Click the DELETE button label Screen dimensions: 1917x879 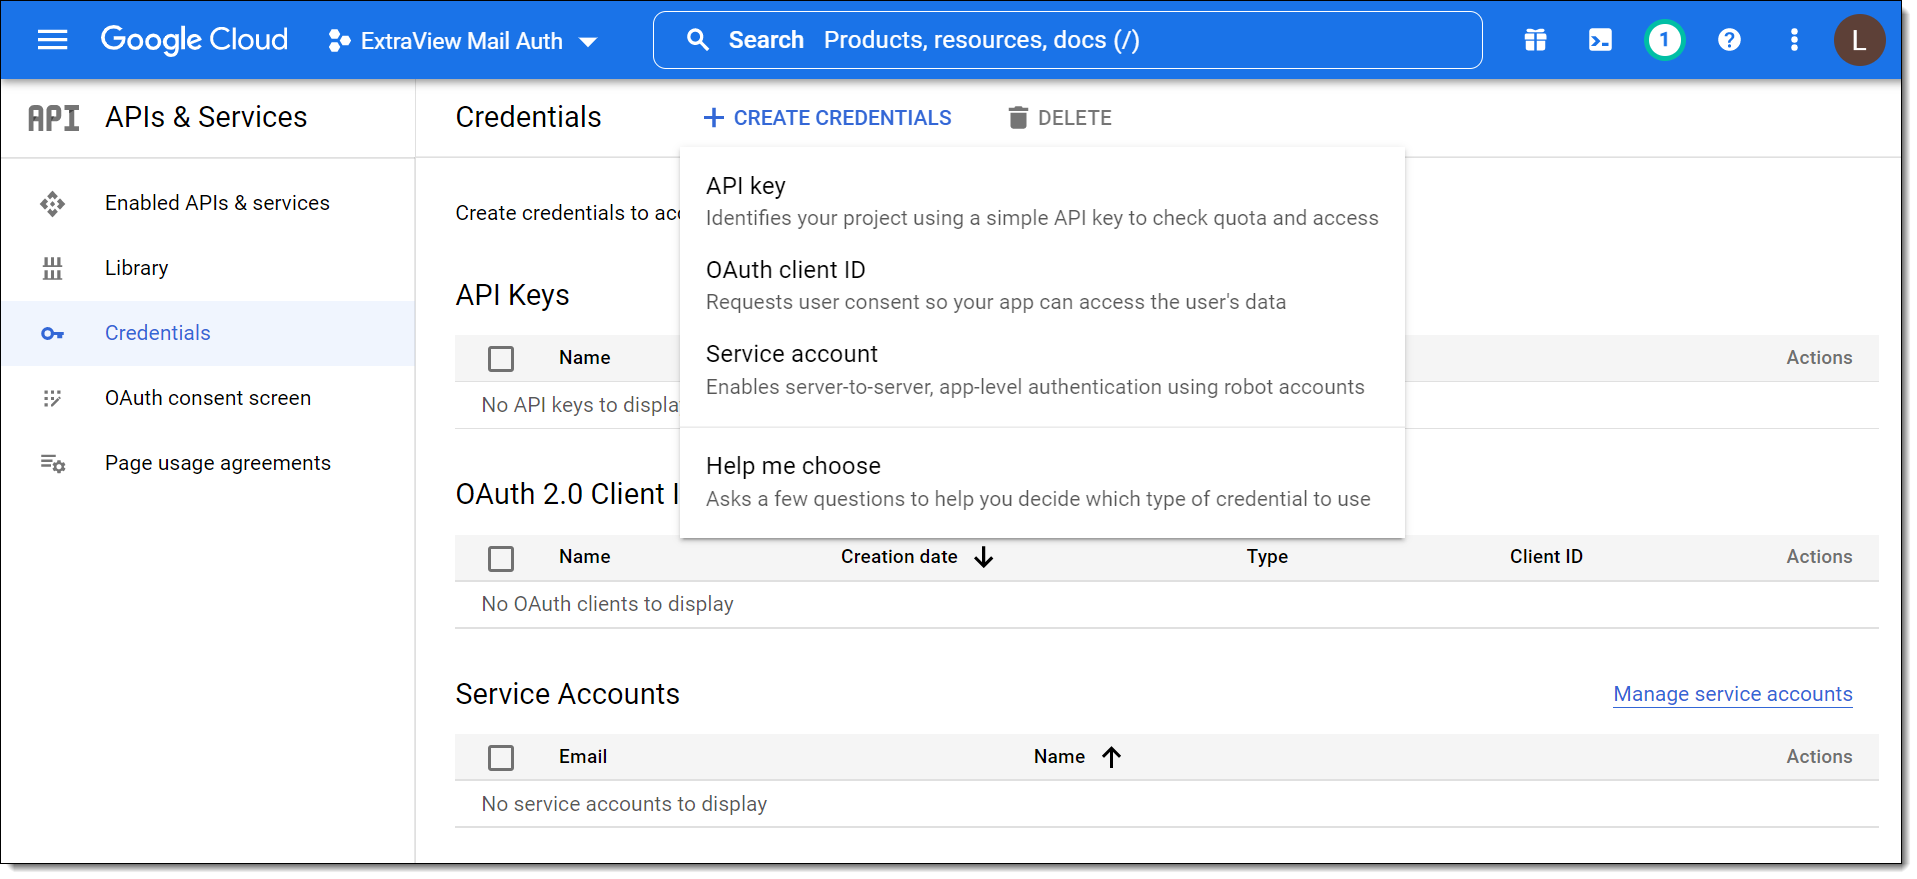pos(1074,118)
